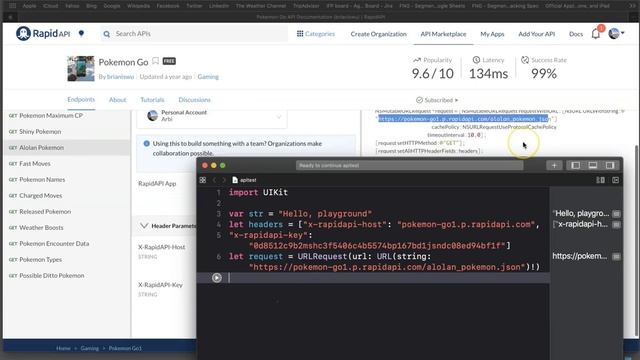This screenshot has width=640, height=360.
Task: Open Create Organization link
Action: pyautogui.click(x=378, y=34)
